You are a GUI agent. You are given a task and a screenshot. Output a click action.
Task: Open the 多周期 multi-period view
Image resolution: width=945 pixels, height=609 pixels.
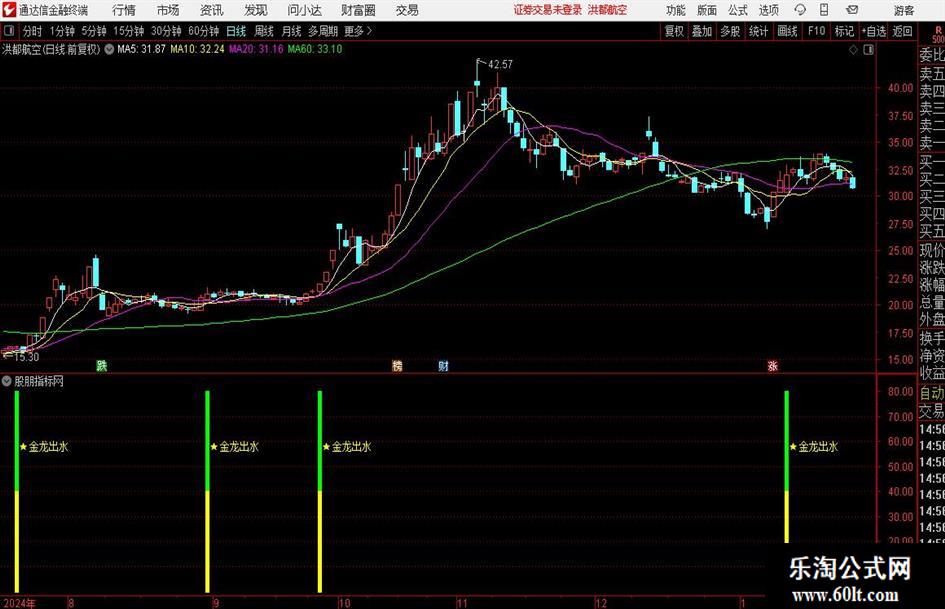click(x=322, y=31)
